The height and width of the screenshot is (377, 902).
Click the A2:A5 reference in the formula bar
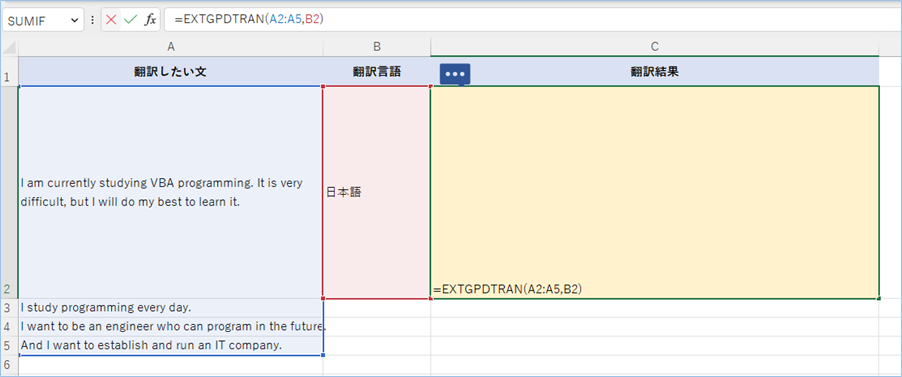285,20
